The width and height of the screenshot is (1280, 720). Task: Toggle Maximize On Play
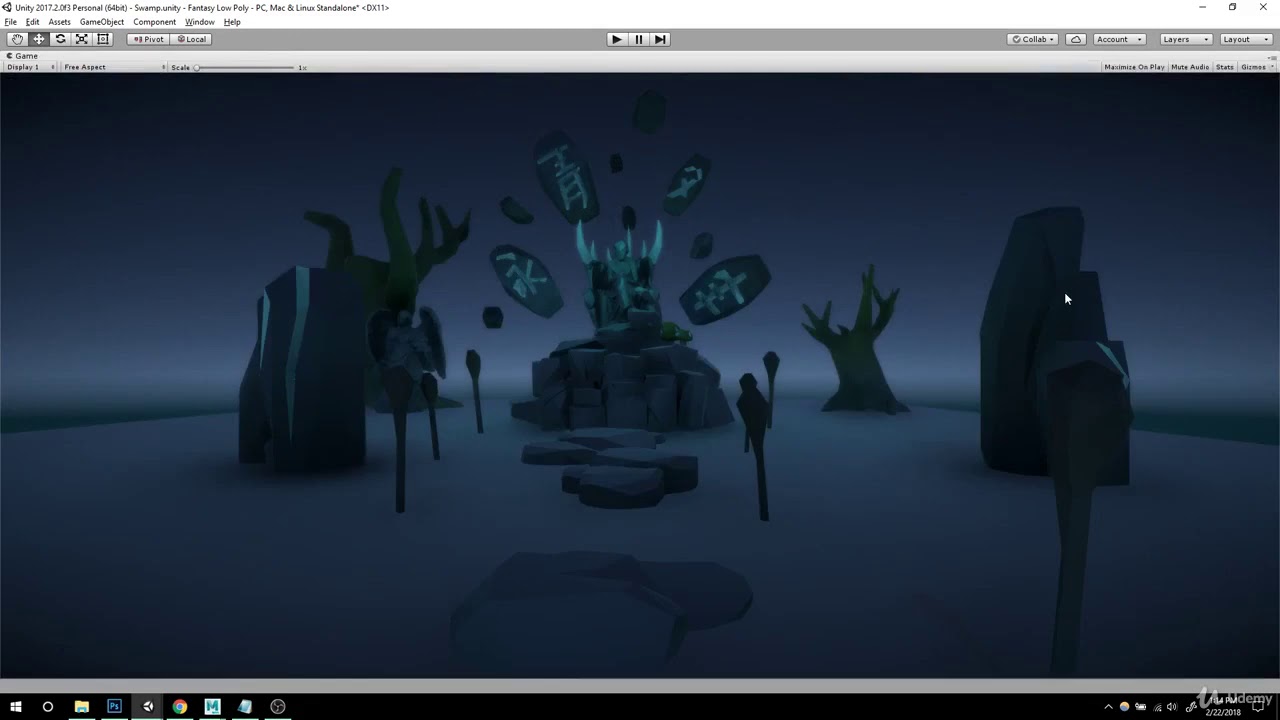[x=1134, y=67]
